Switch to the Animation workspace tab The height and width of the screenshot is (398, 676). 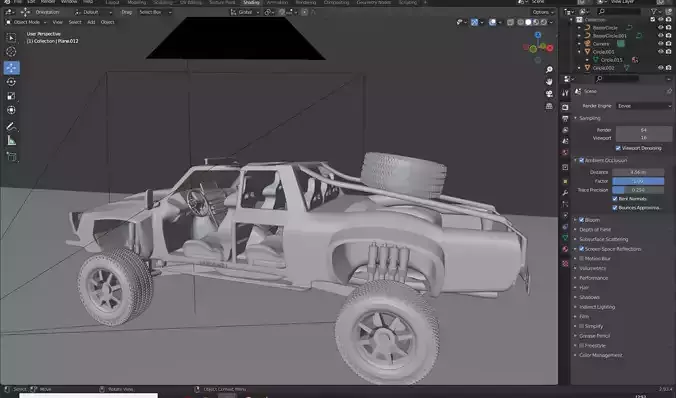277,3
